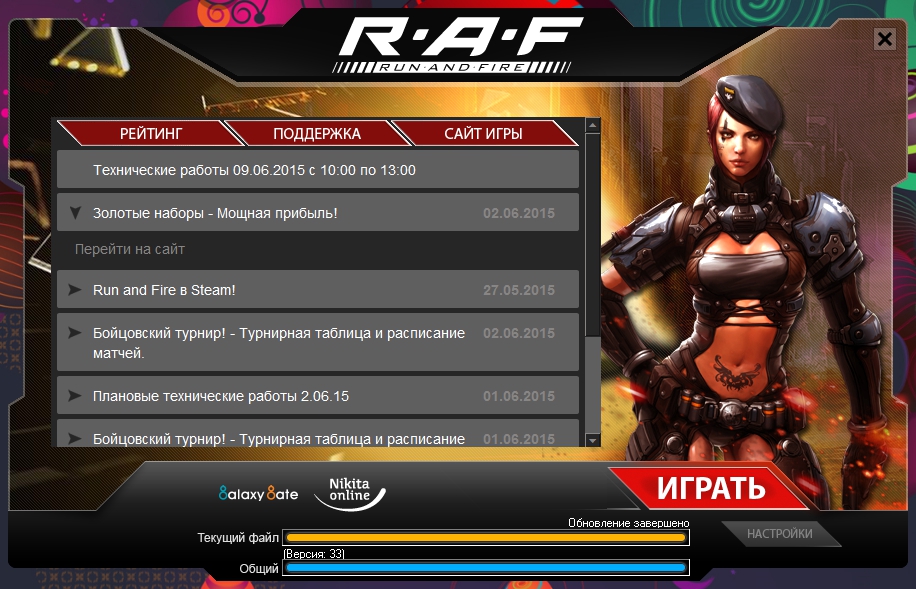Open the ПОДДЕРЖКА tab
The width and height of the screenshot is (916, 589).
point(317,133)
